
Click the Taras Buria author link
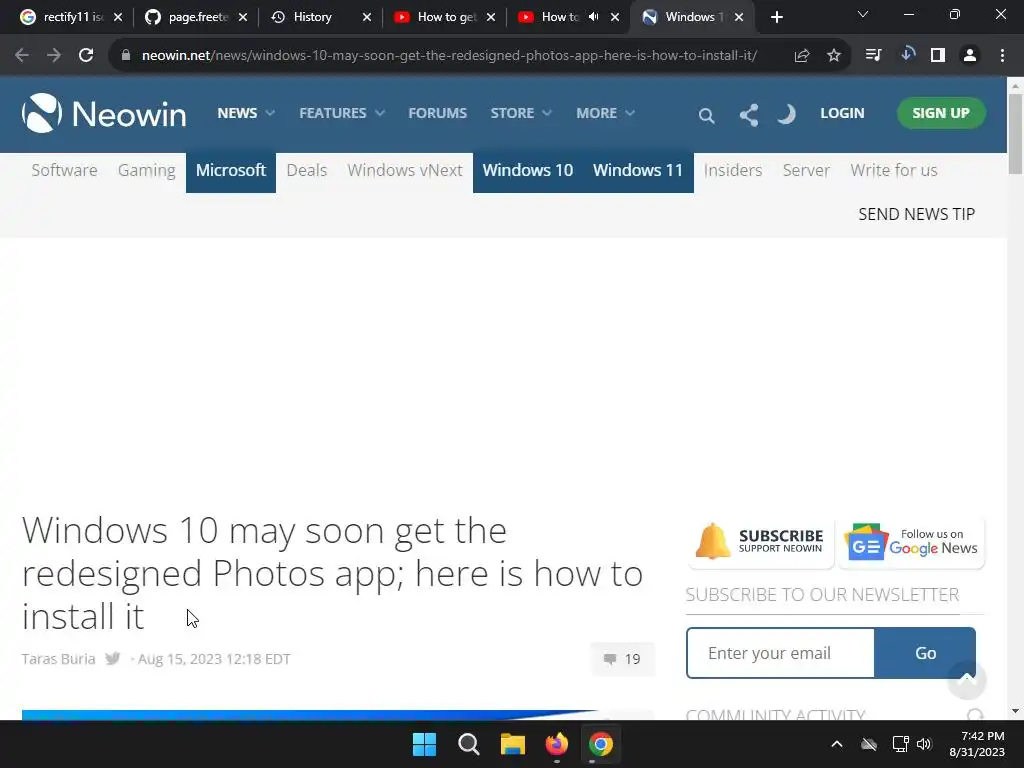pos(58,659)
